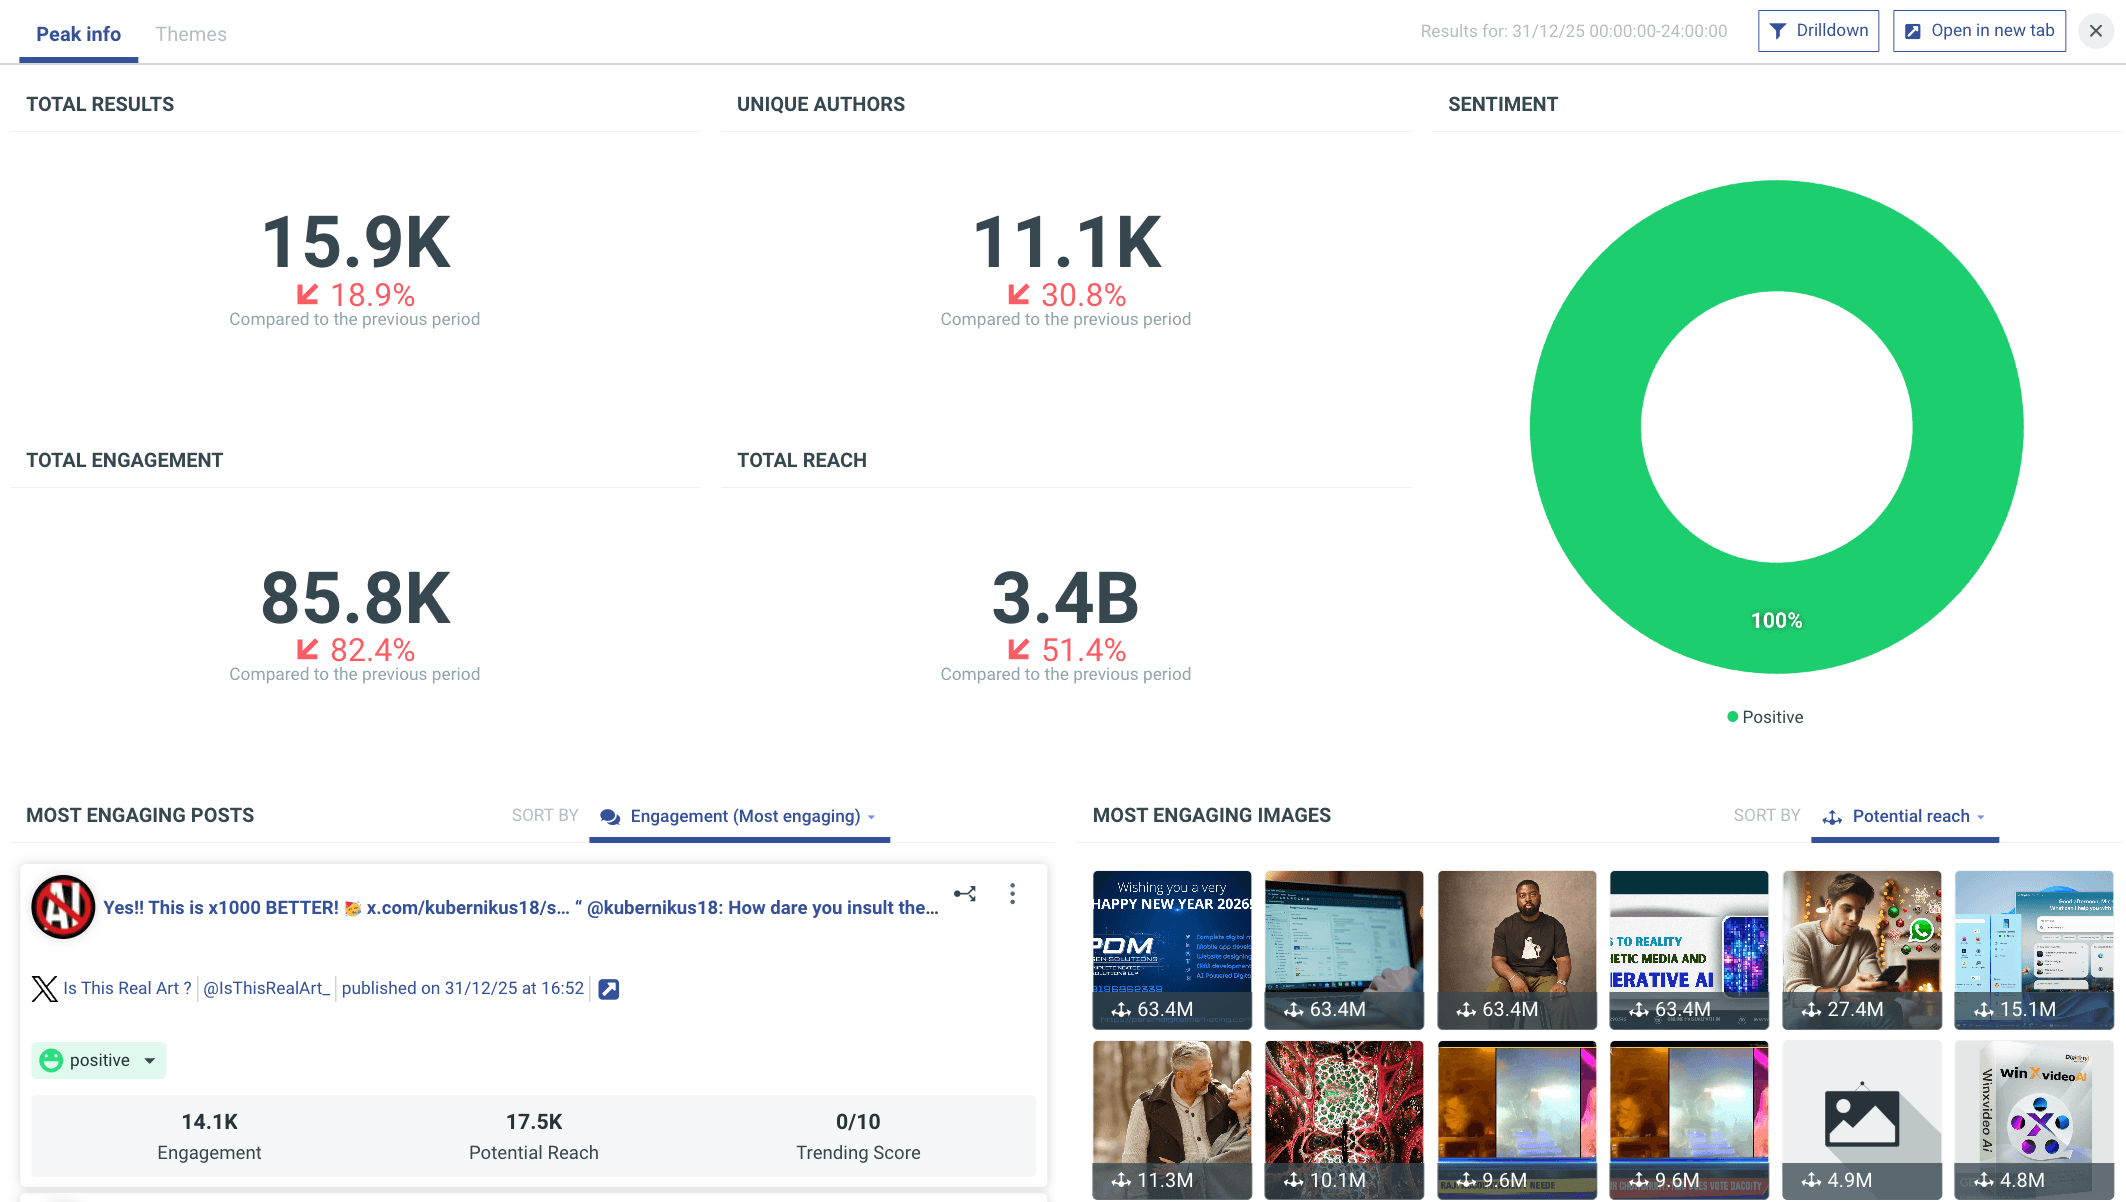Close the peak info panel

coord(2095,31)
